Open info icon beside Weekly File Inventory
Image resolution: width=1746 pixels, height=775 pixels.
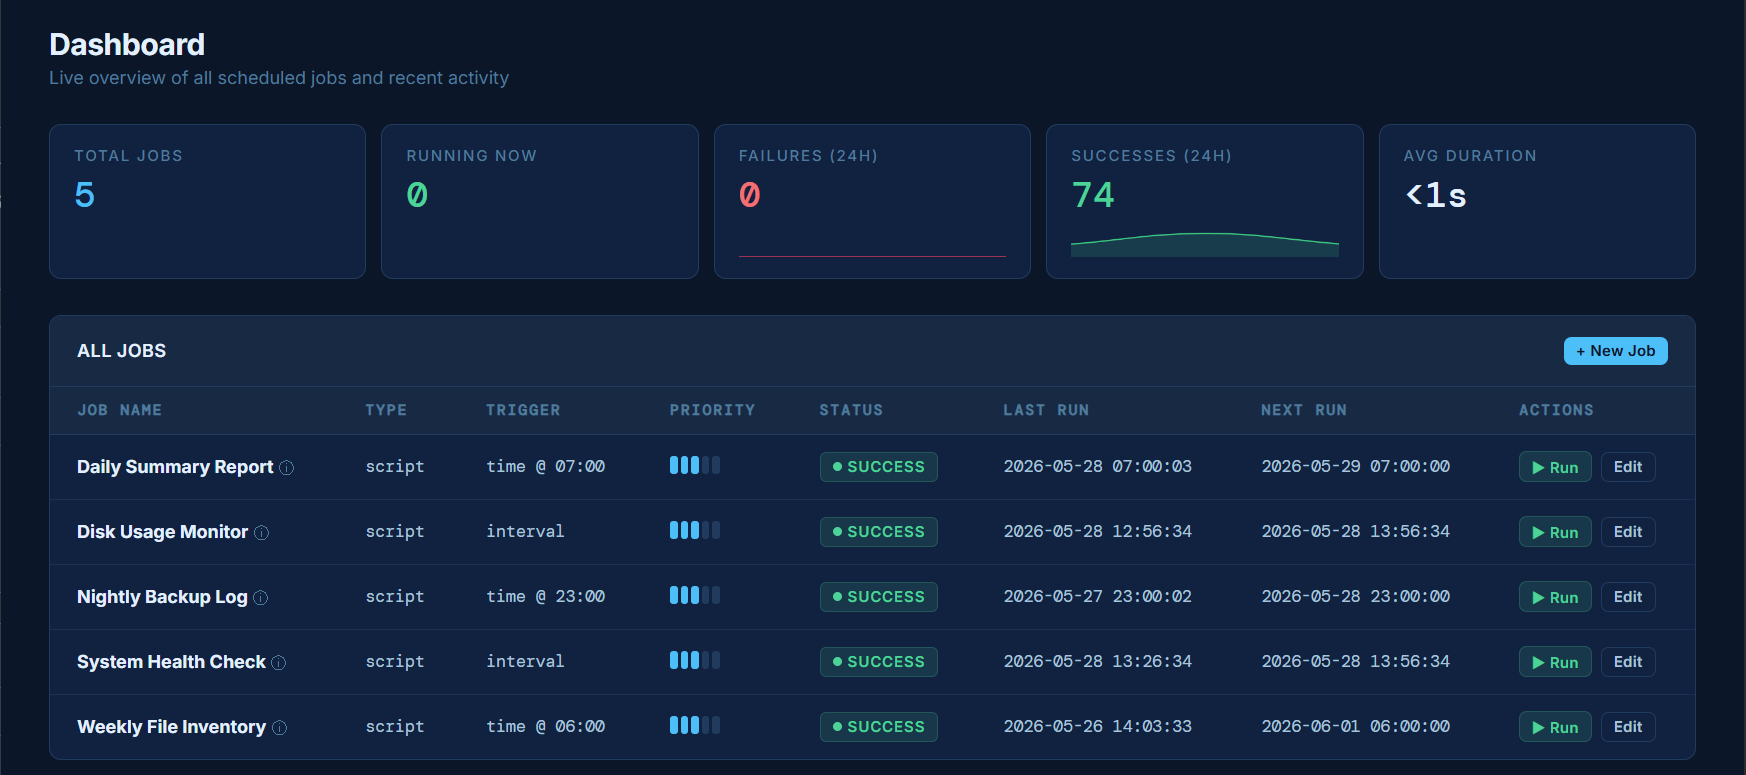click(279, 728)
